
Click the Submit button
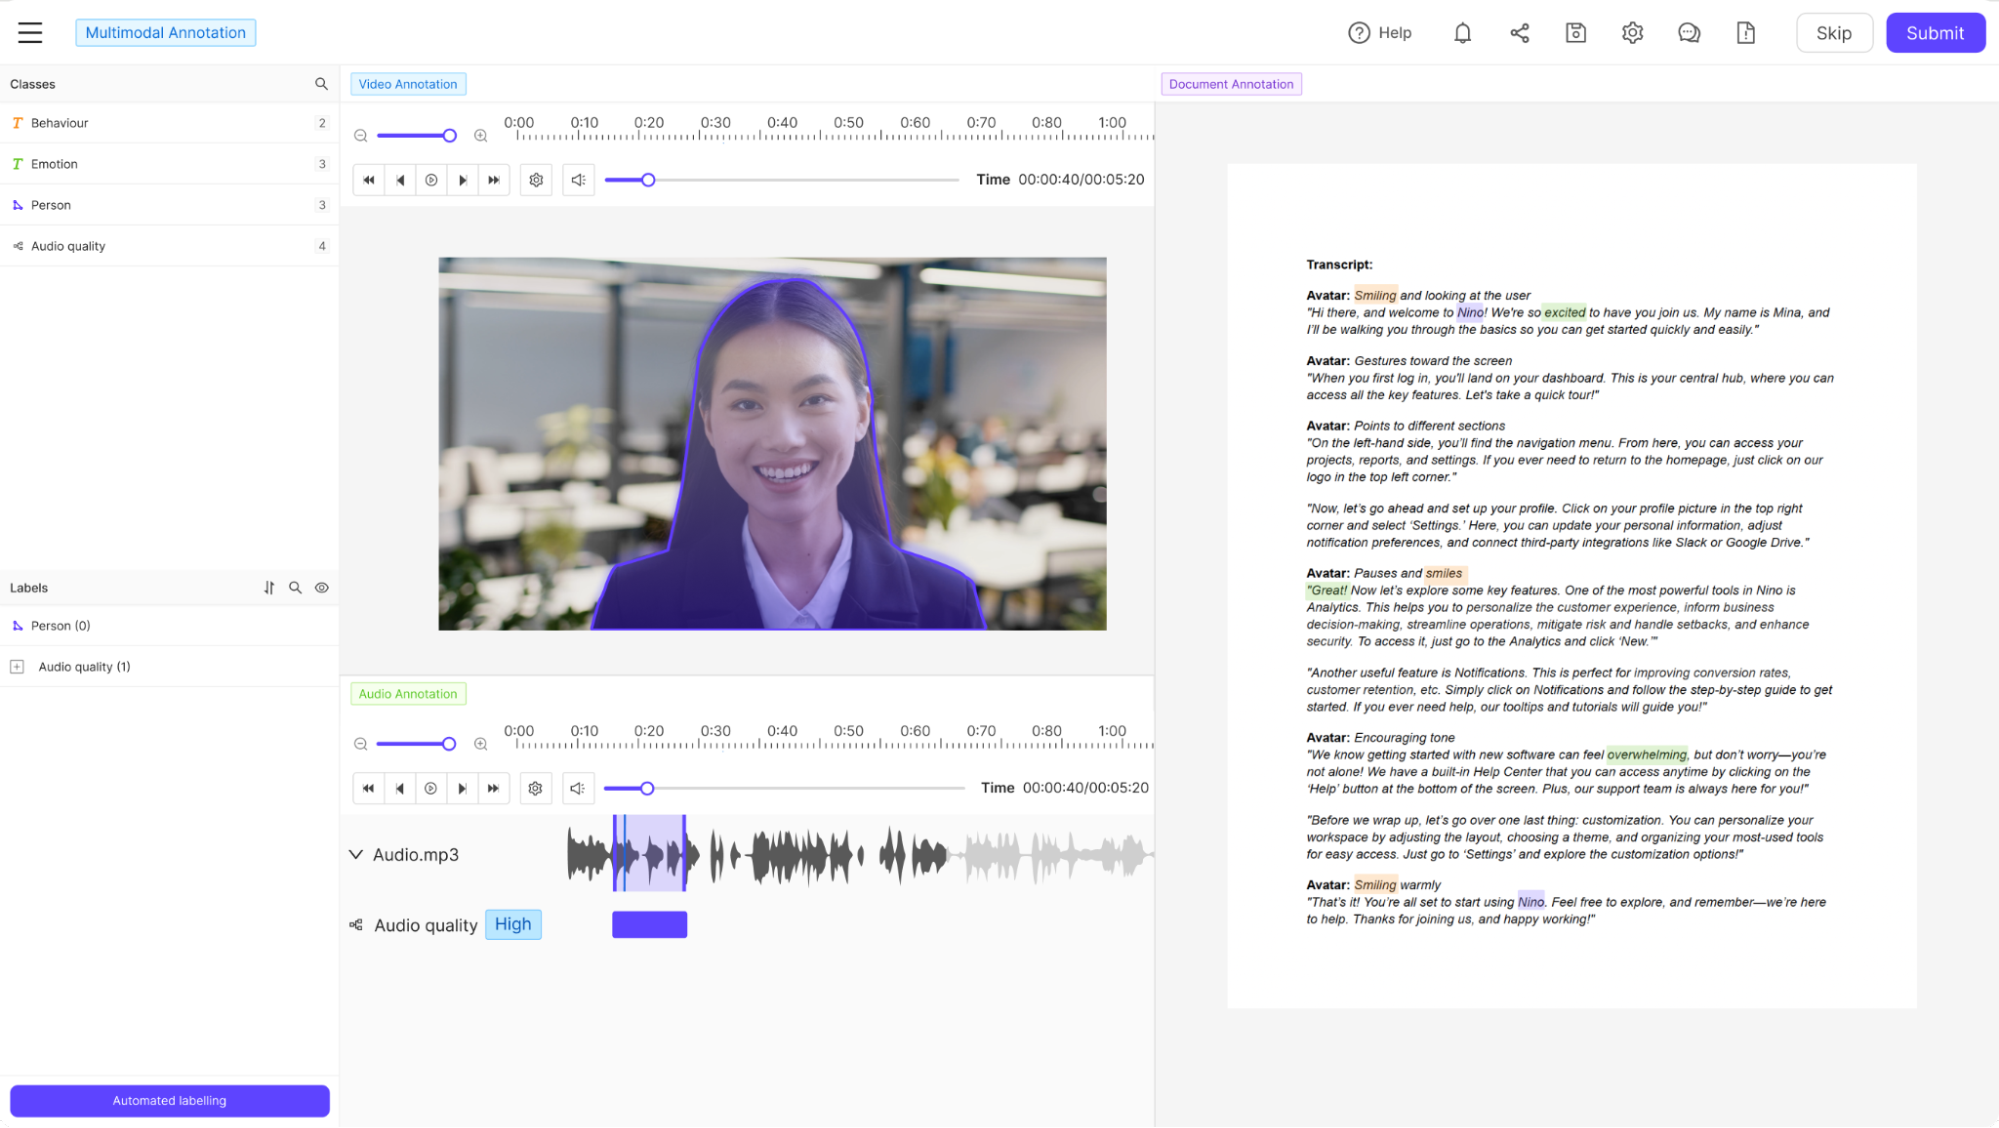pos(1934,33)
